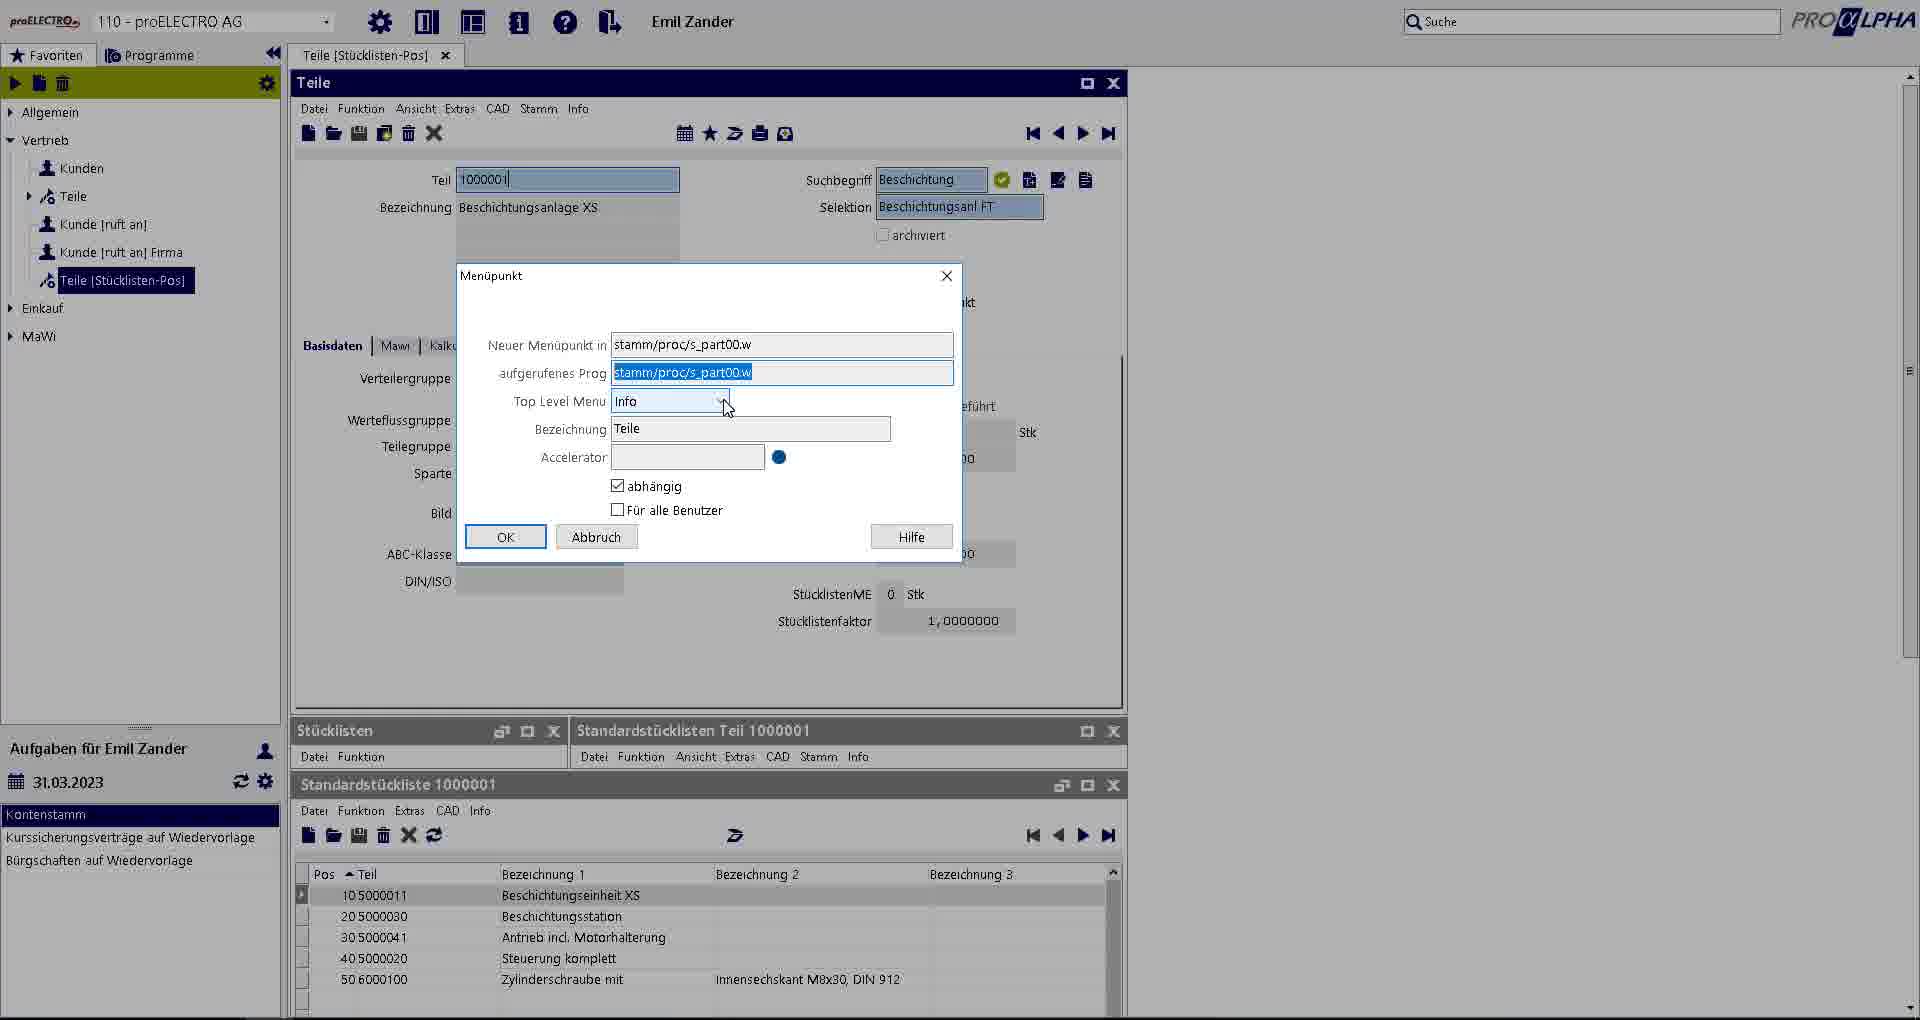Click the Bezeichnung field containing Teile
The width and height of the screenshot is (1920, 1020).
coord(751,429)
